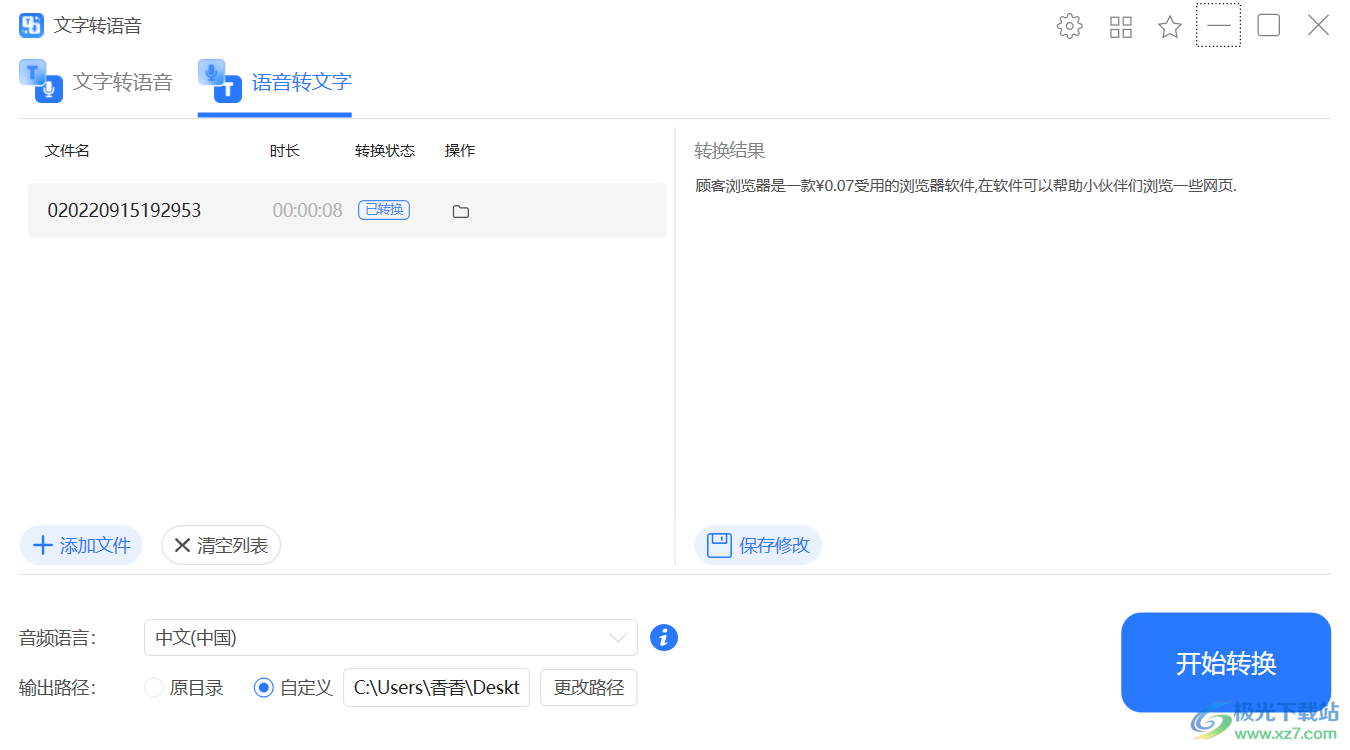This screenshot has width=1350, height=750.
Task: Click the 输出路径: label
Action: point(58,688)
